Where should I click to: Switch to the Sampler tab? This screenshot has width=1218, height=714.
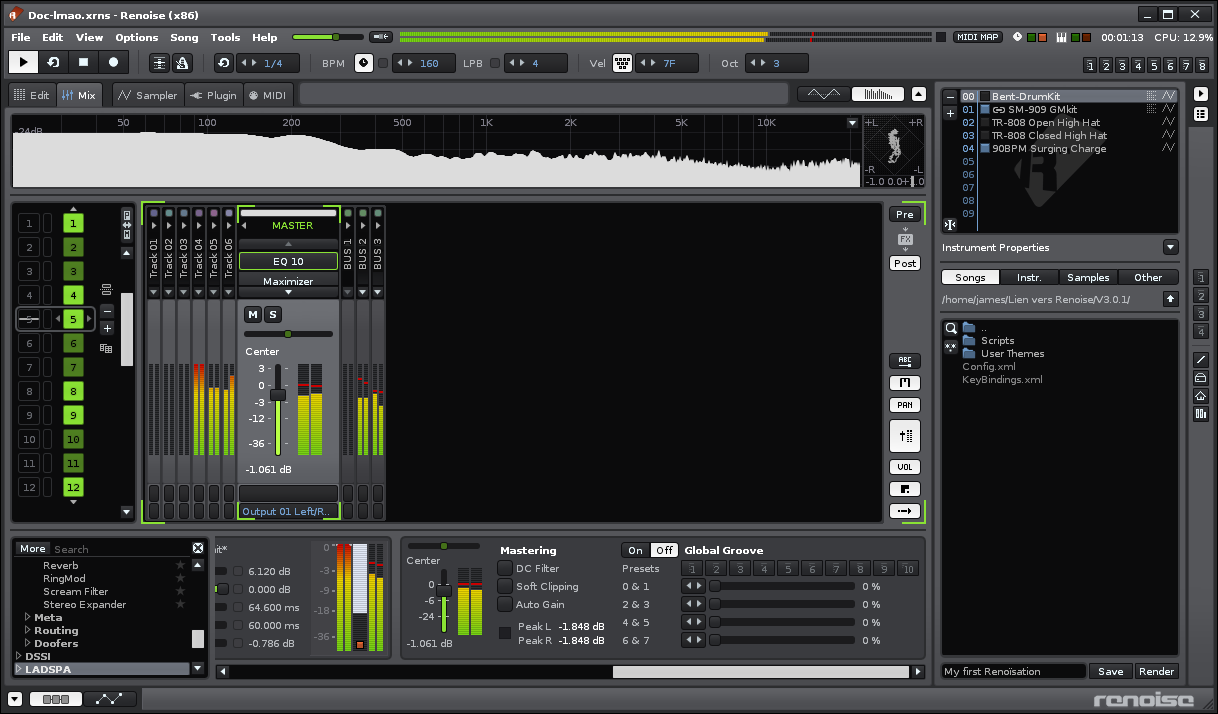[146, 95]
